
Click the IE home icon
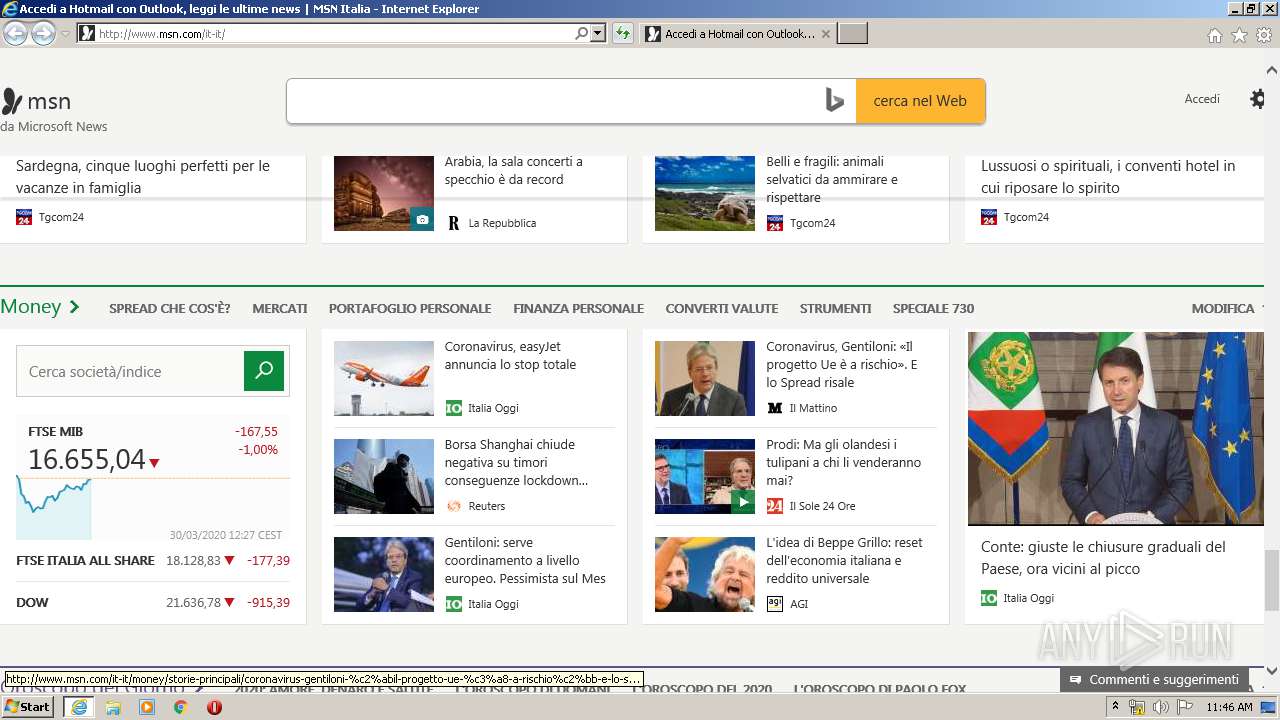click(x=1214, y=35)
